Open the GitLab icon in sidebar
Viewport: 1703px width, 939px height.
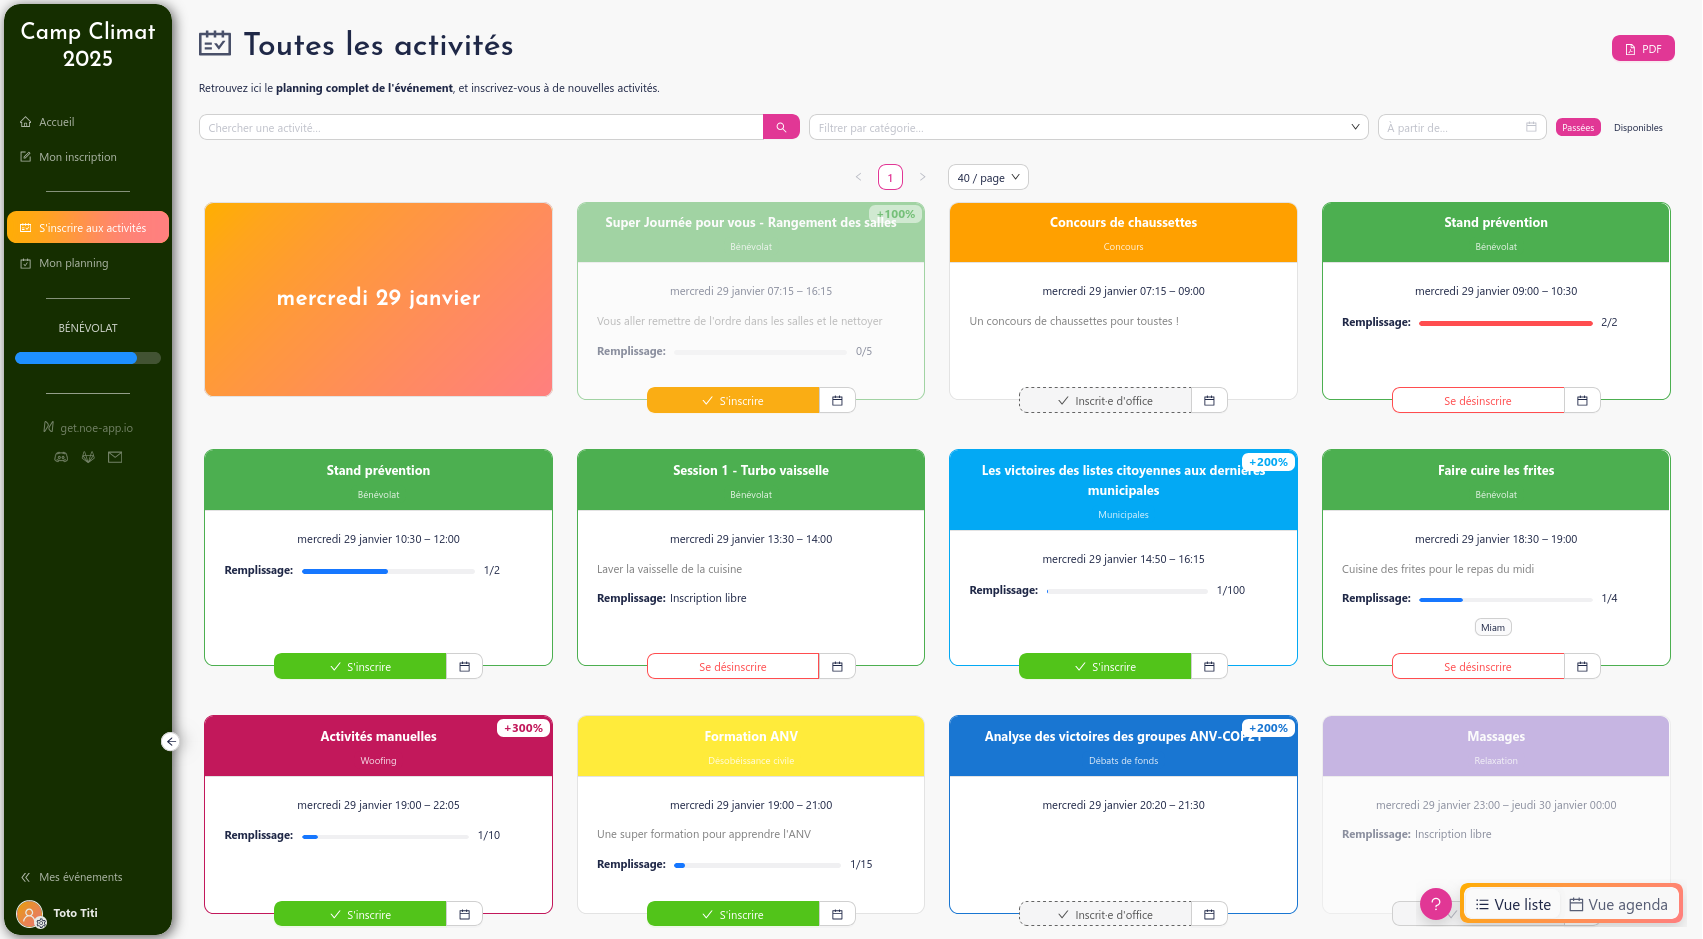point(88,457)
